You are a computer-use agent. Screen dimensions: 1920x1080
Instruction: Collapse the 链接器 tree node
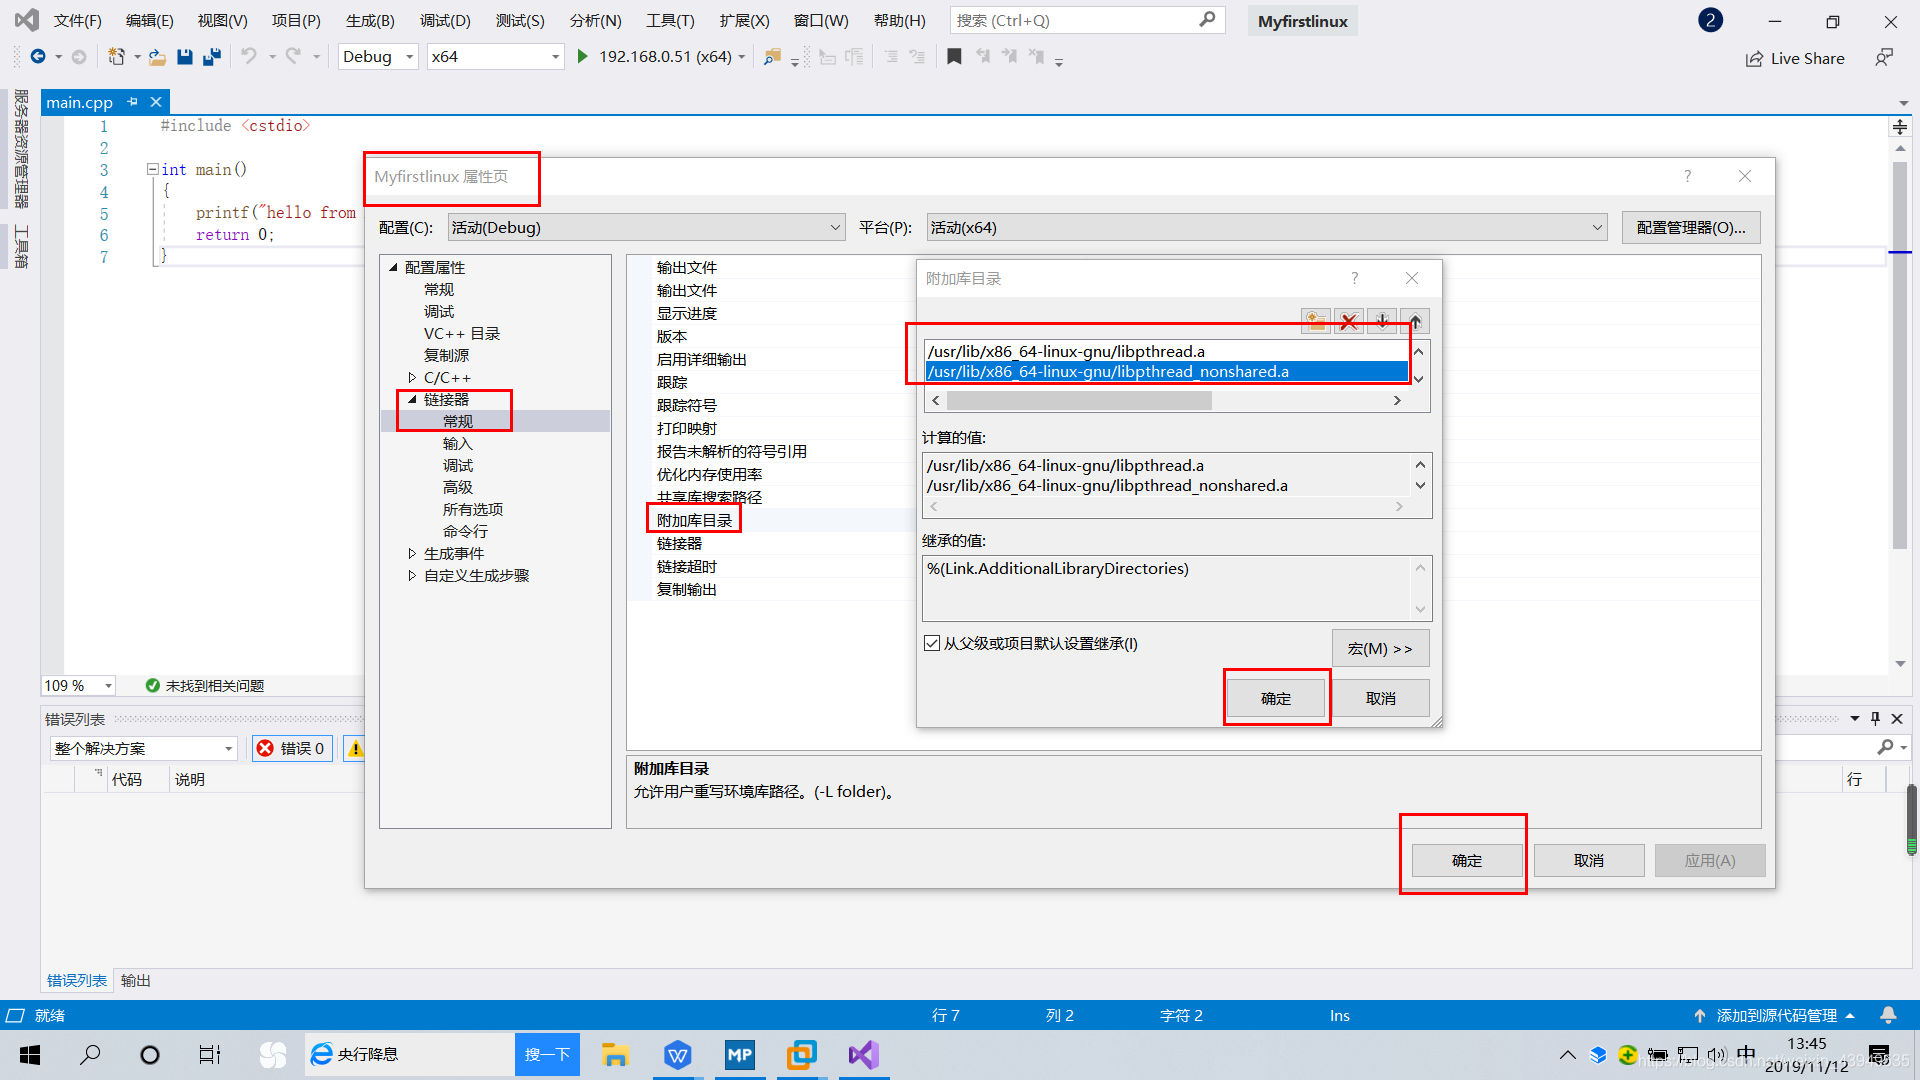[412, 399]
